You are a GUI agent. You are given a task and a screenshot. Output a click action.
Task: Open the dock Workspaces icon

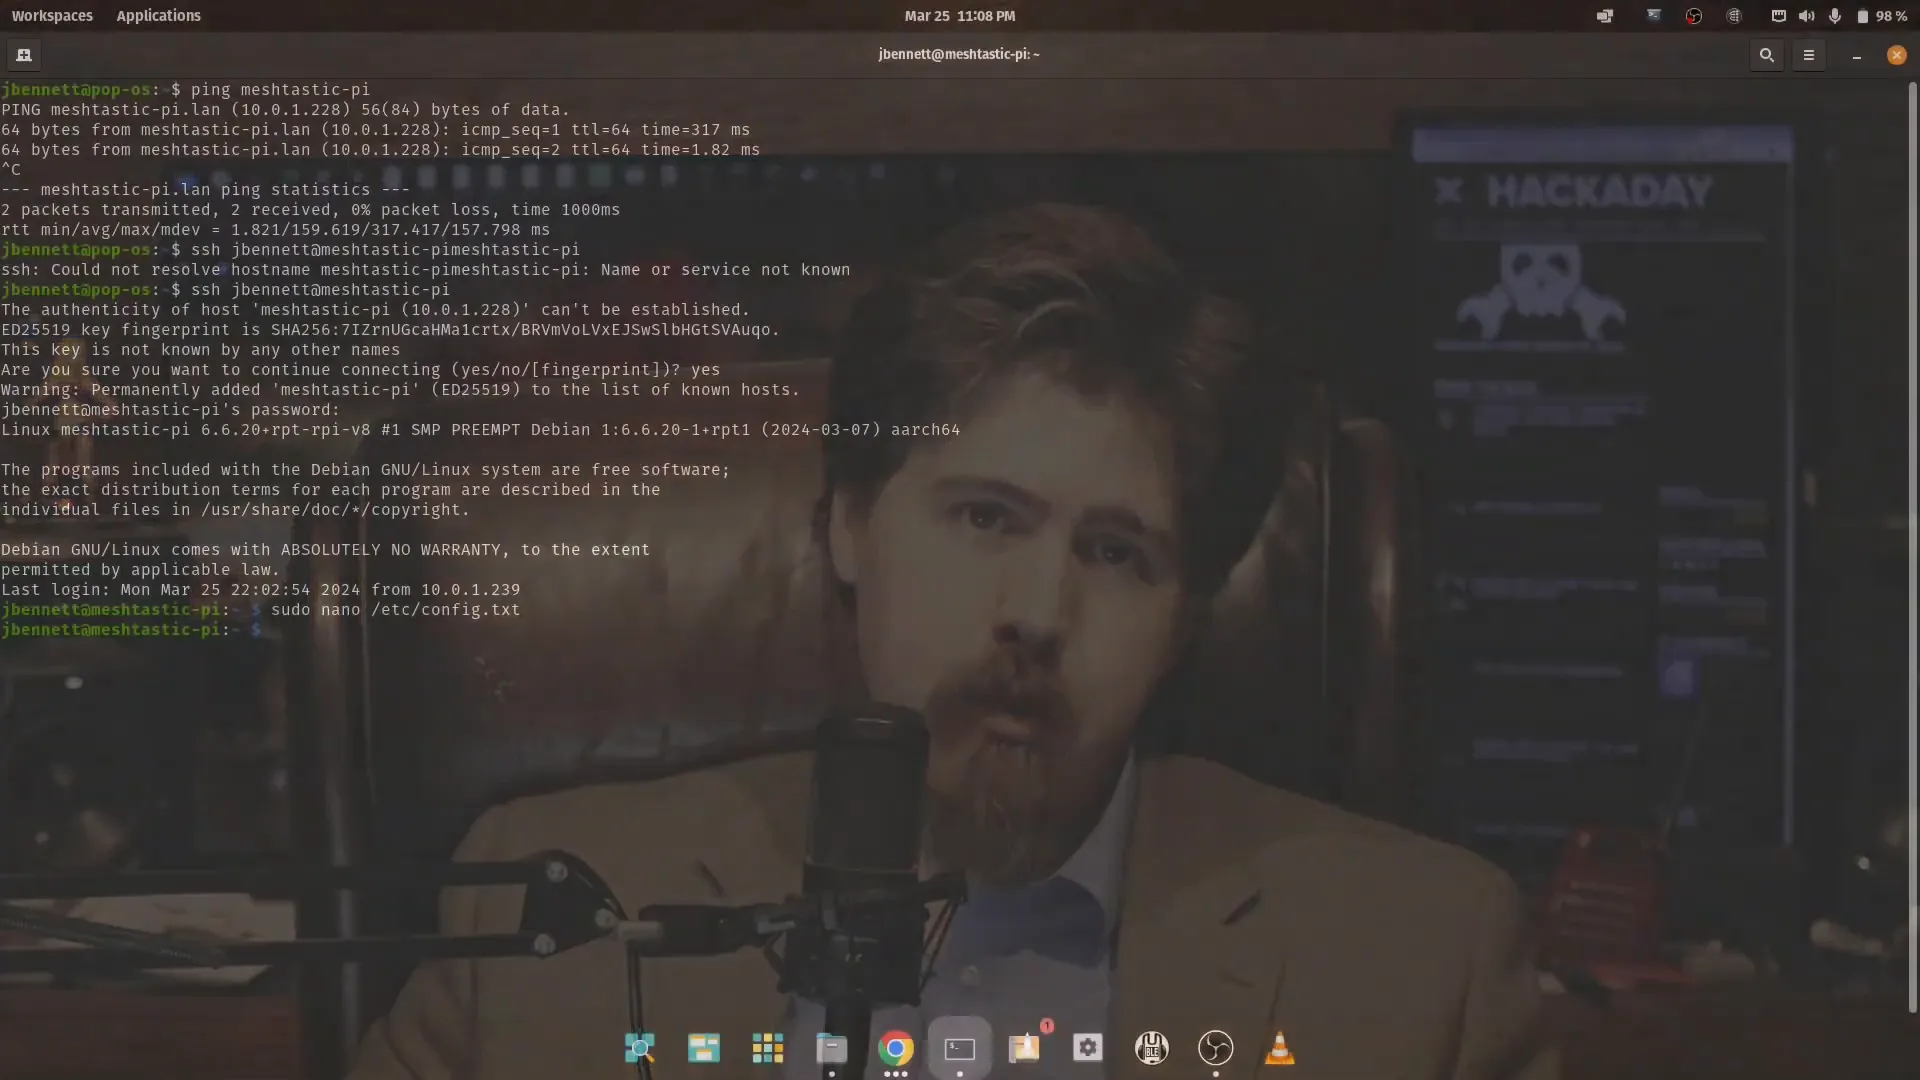[x=704, y=1048]
